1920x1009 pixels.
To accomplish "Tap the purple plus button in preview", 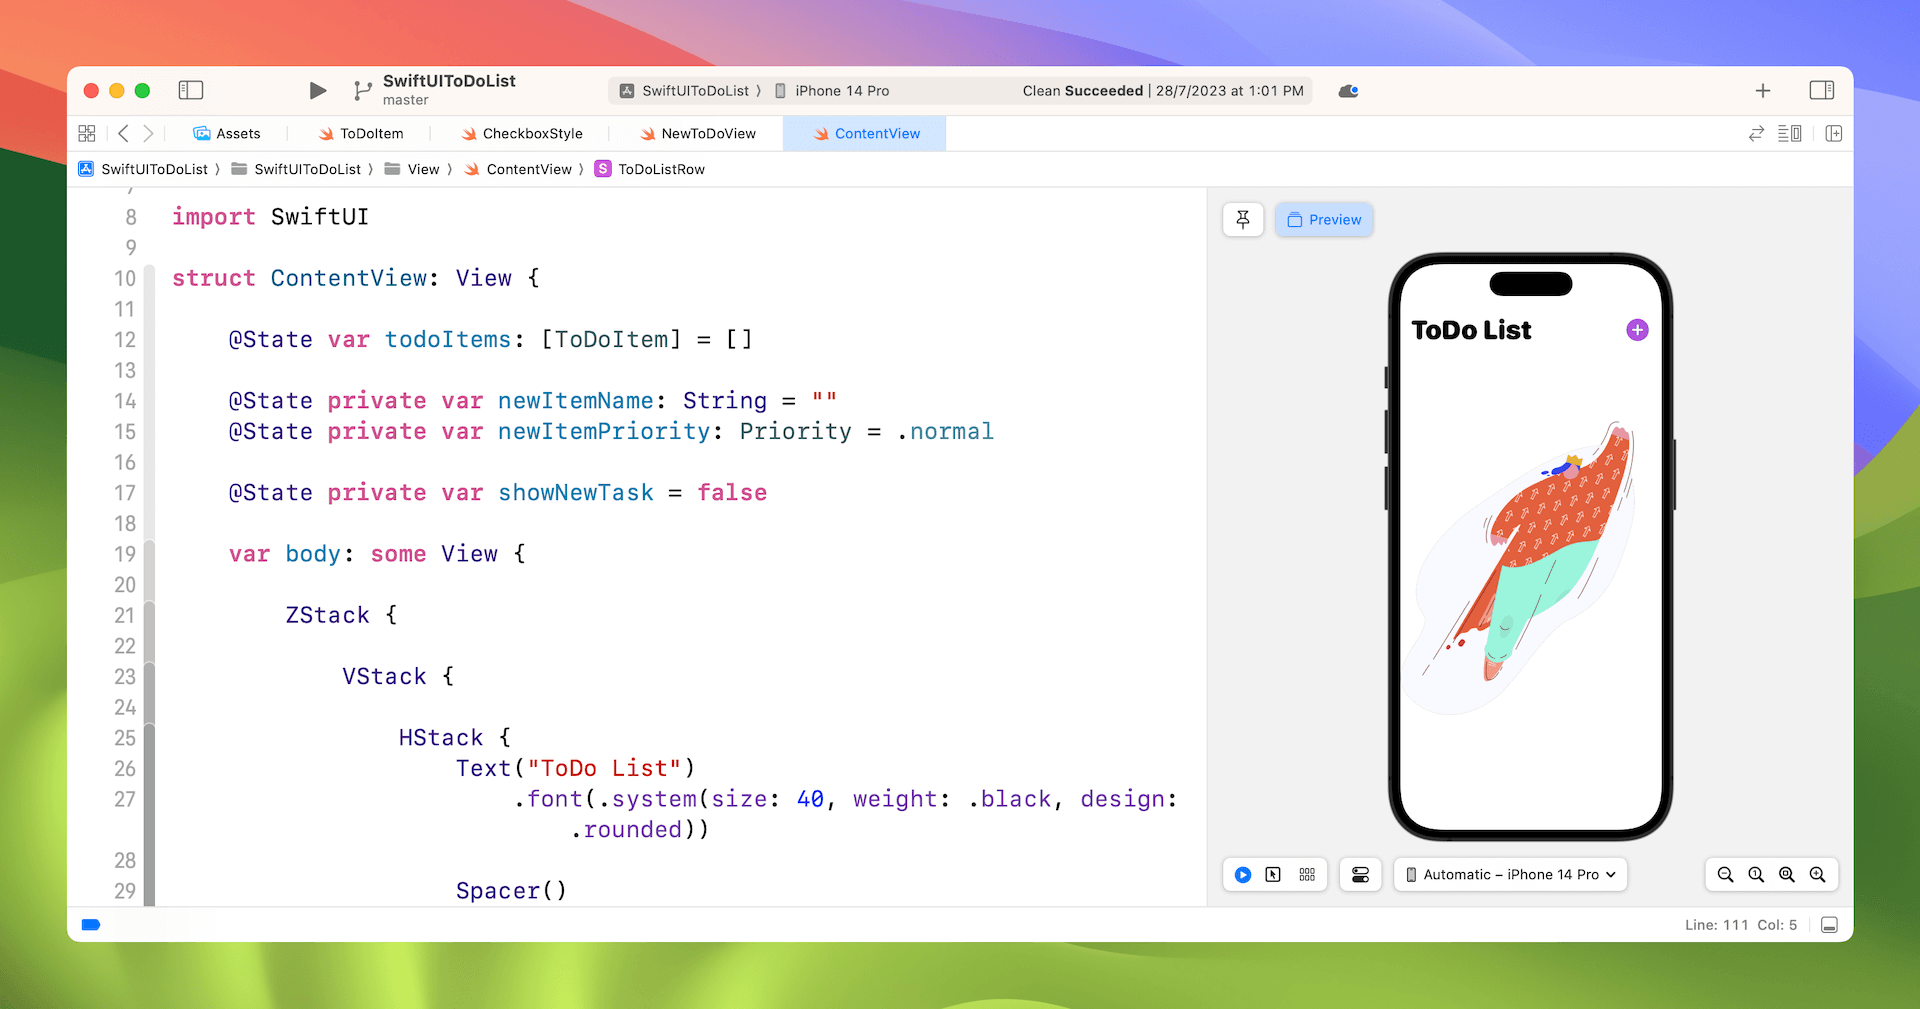I will [x=1637, y=330].
